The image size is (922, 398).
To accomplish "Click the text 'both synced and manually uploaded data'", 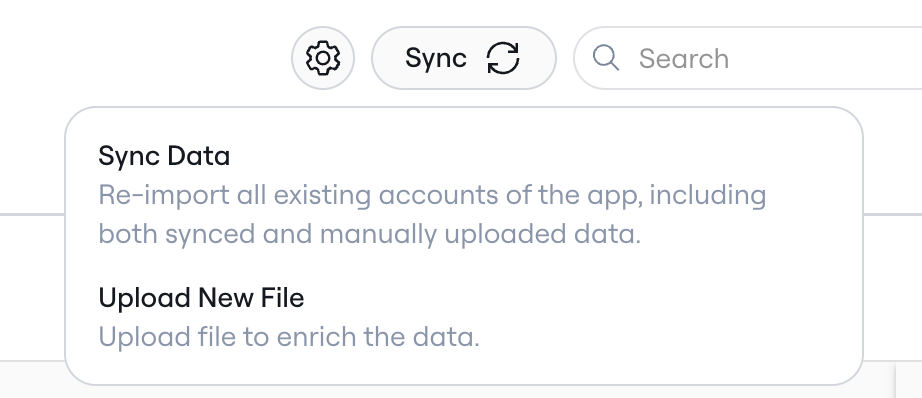I will pyautogui.click(x=369, y=235).
